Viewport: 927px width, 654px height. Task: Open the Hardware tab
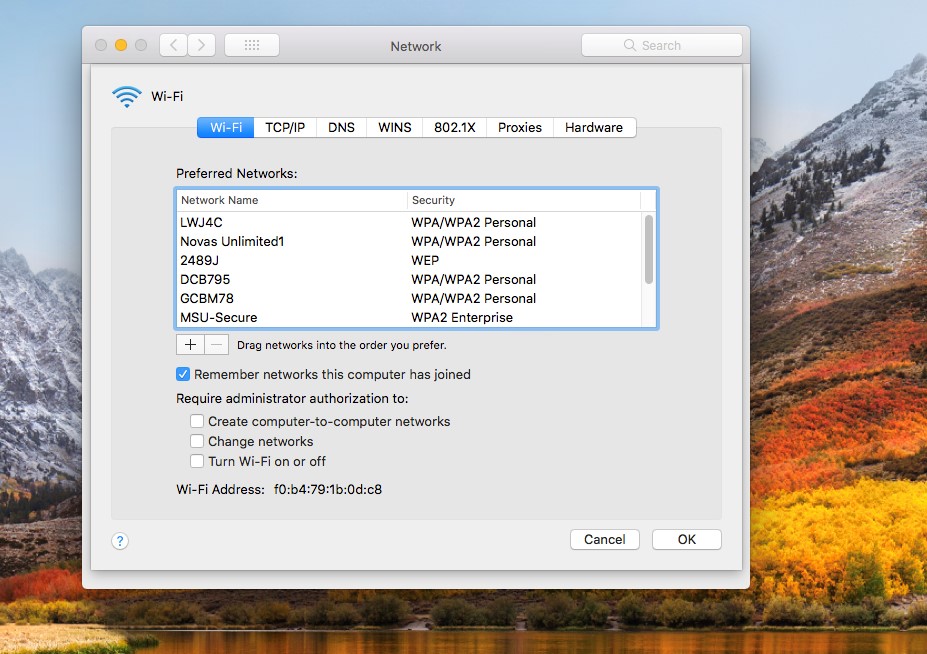[594, 127]
